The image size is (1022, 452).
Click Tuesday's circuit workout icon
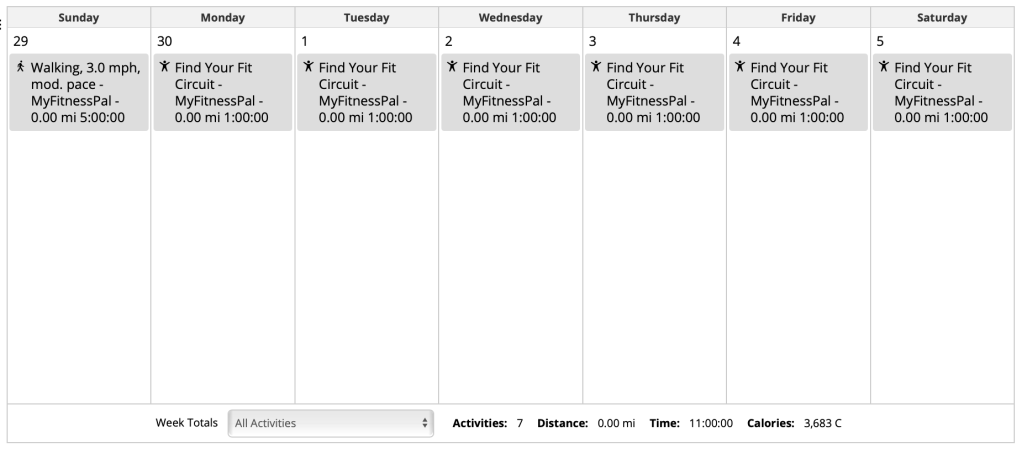(308, 68)
